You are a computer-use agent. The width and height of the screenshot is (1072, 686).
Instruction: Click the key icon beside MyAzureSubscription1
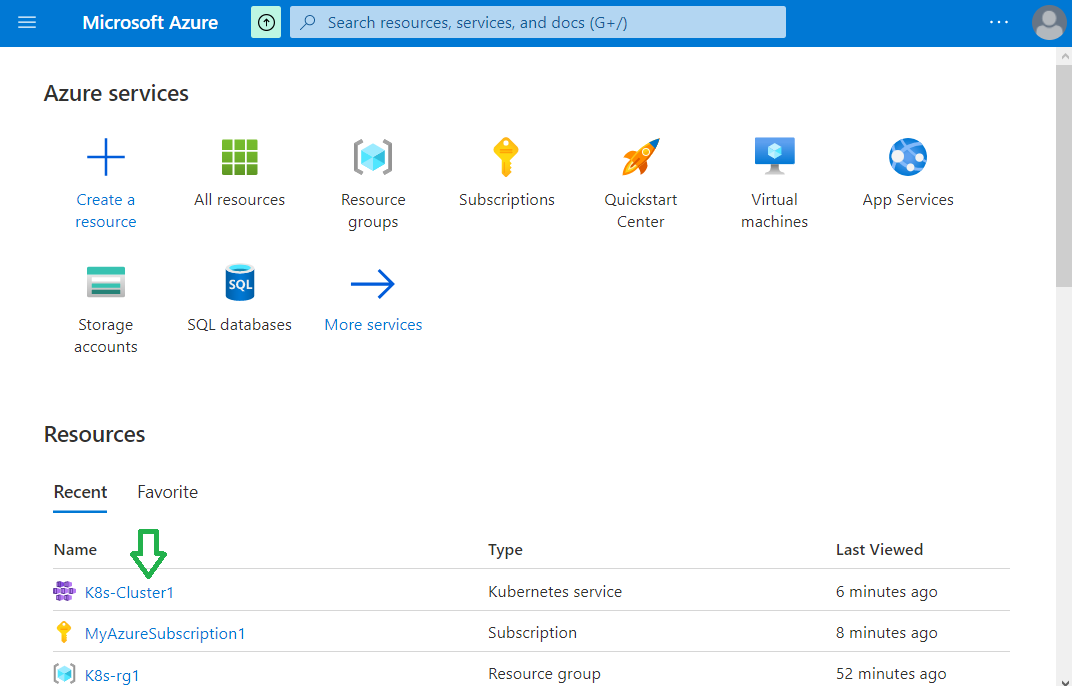[64, 632]
